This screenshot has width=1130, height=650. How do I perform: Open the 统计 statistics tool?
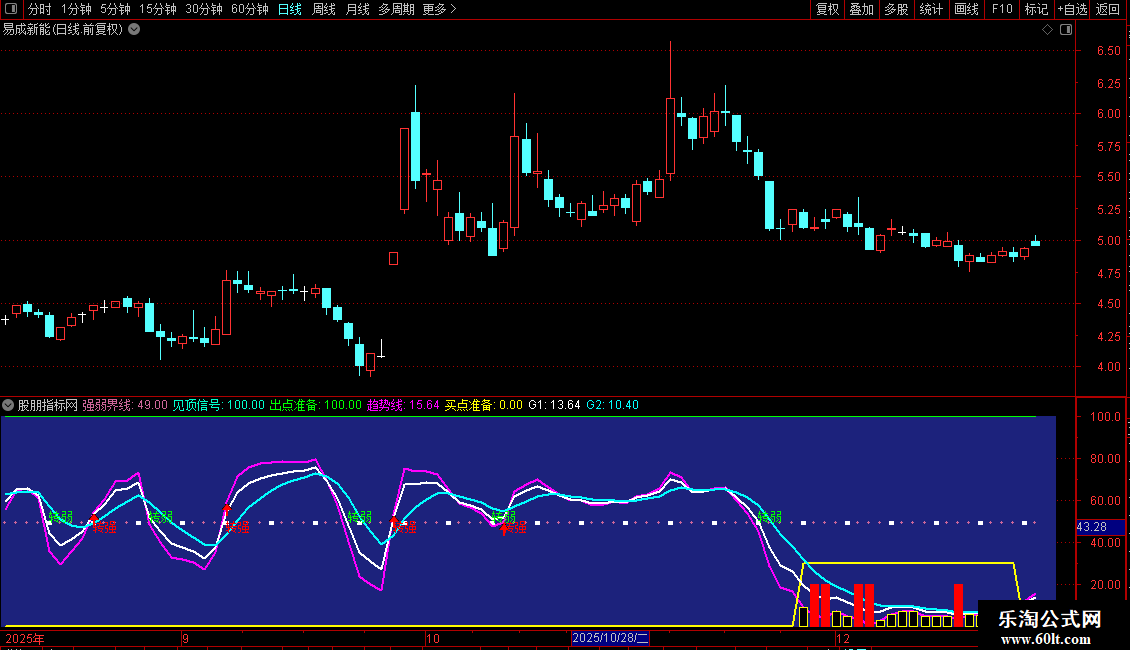click(x=931, y=9)
